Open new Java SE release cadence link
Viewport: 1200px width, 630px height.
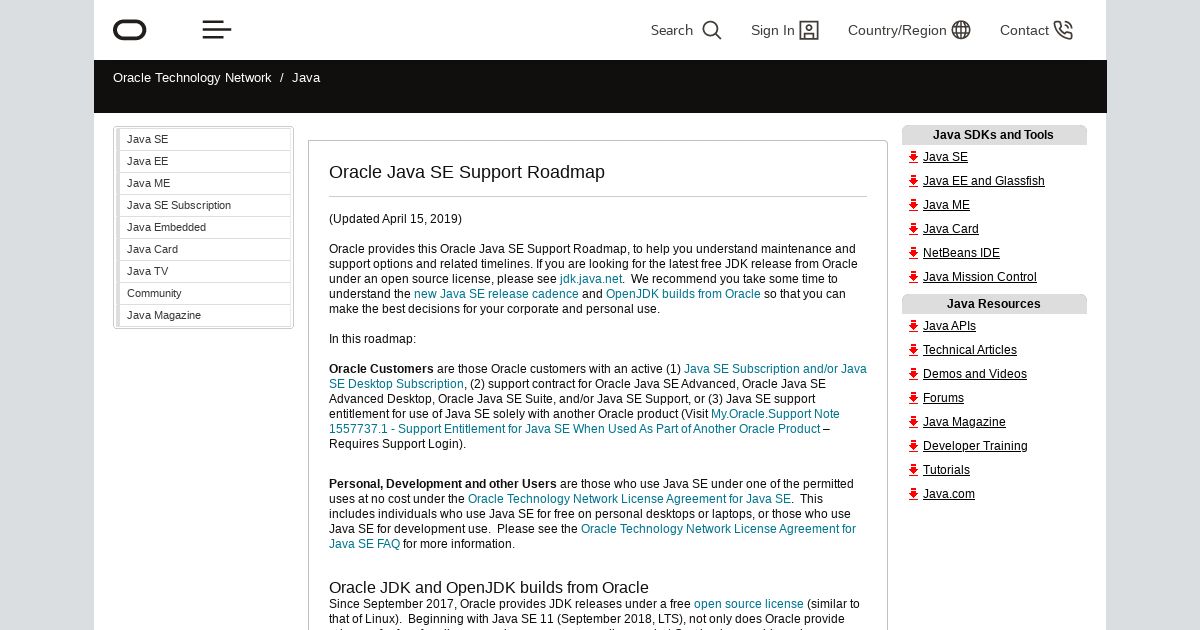coord(496,294)
